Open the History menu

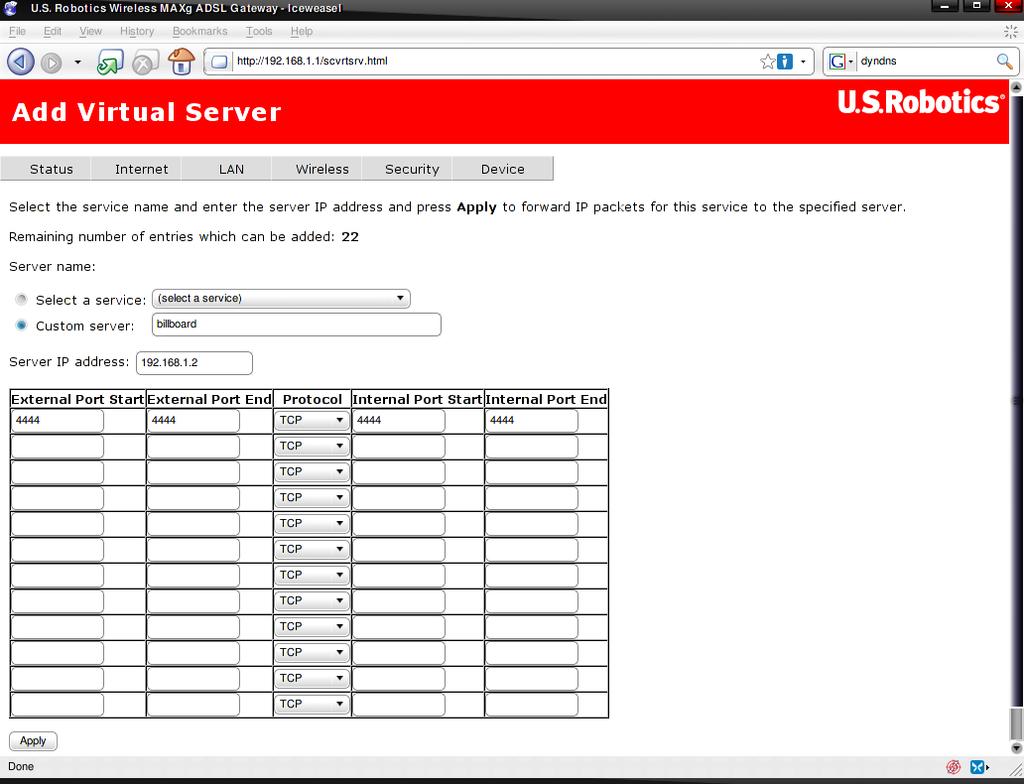(136, 31)
